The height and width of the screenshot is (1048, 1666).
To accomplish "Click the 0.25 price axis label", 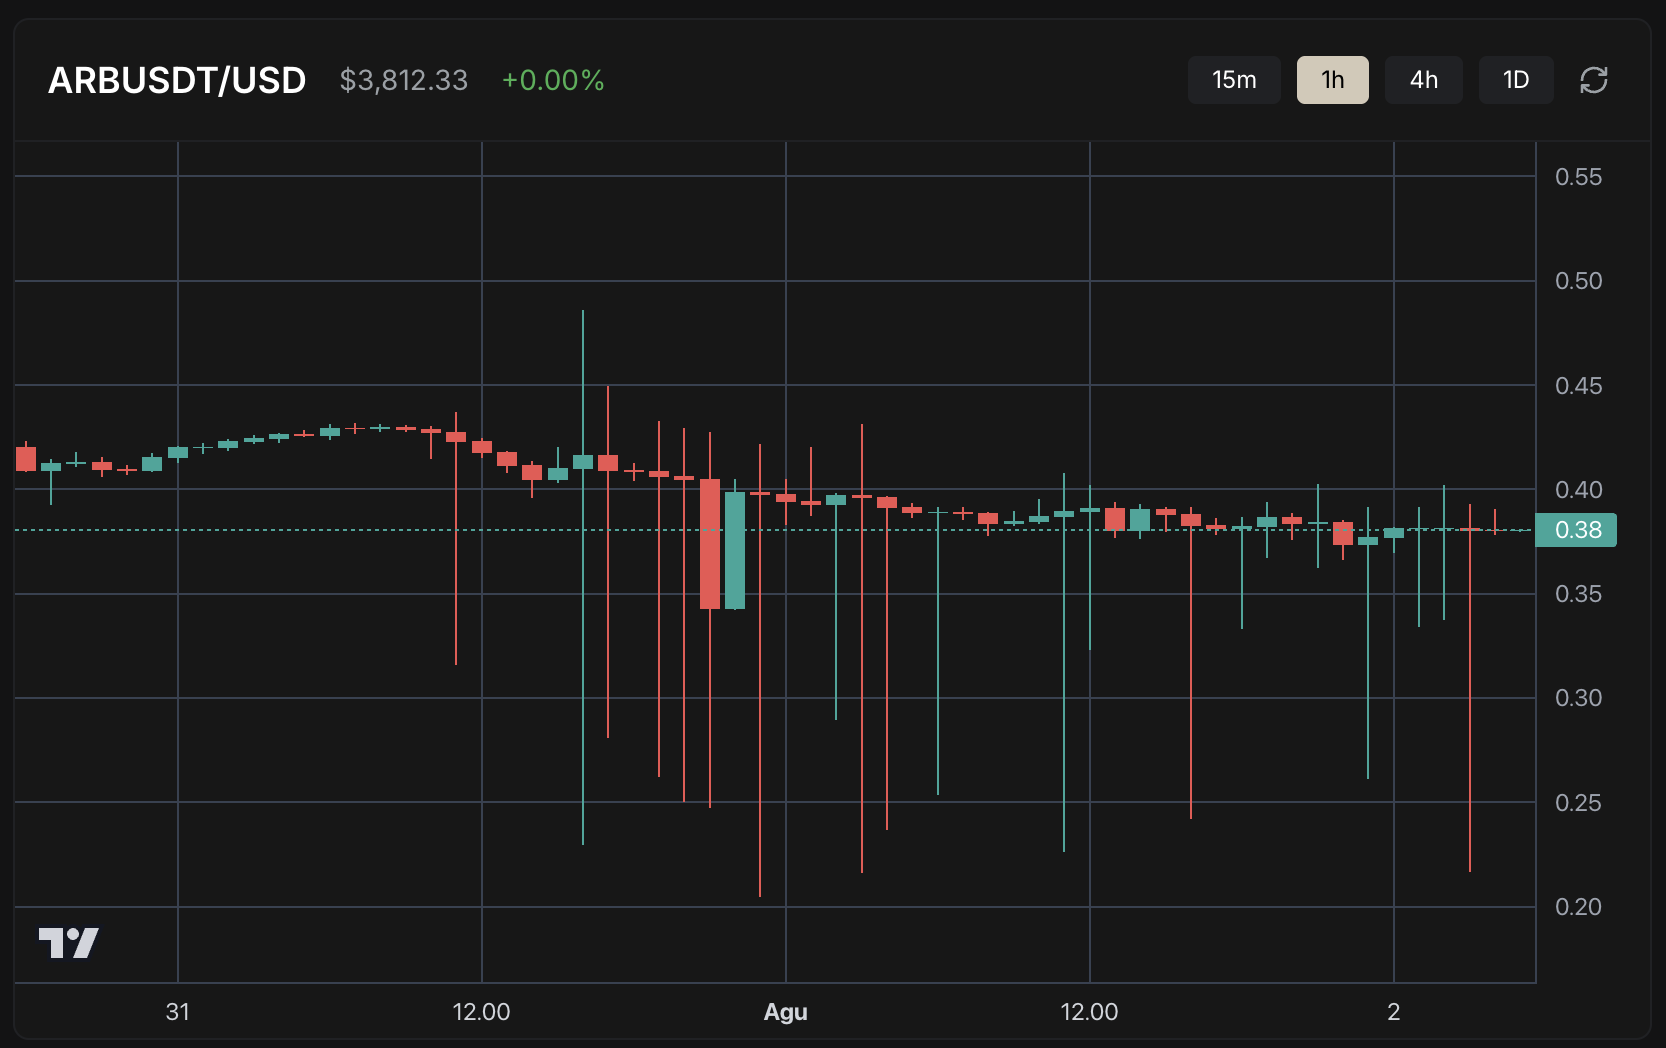I will pos(1578,803).
